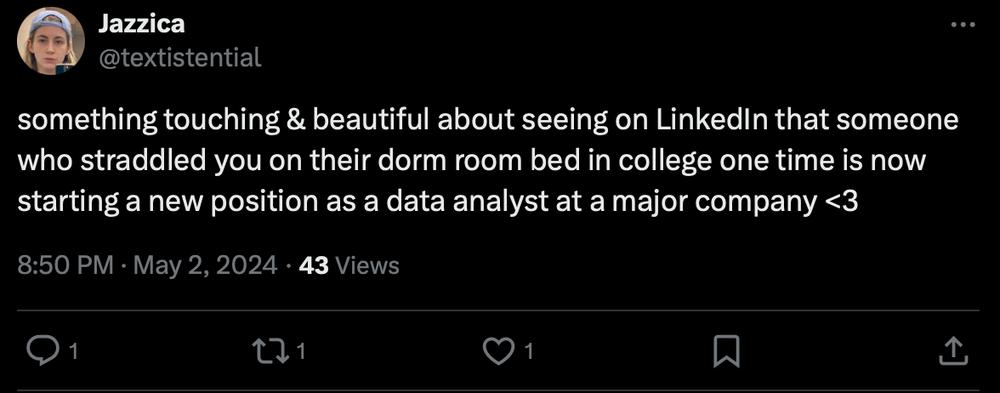Click the 8:50 PM timestamp

coord(66,265)
